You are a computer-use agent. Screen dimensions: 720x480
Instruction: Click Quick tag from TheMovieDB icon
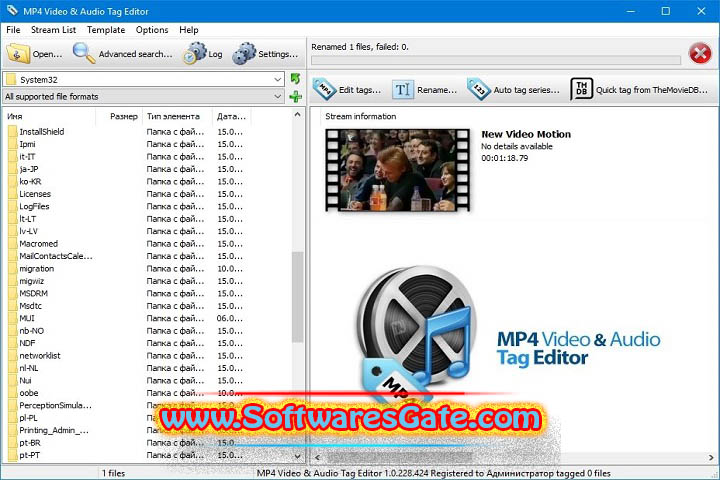click(x=581, y=89)
